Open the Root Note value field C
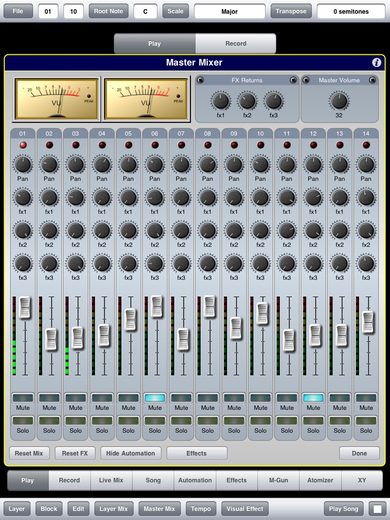The width and height of the screenshot is (390, 520). (x=145, y=11)
